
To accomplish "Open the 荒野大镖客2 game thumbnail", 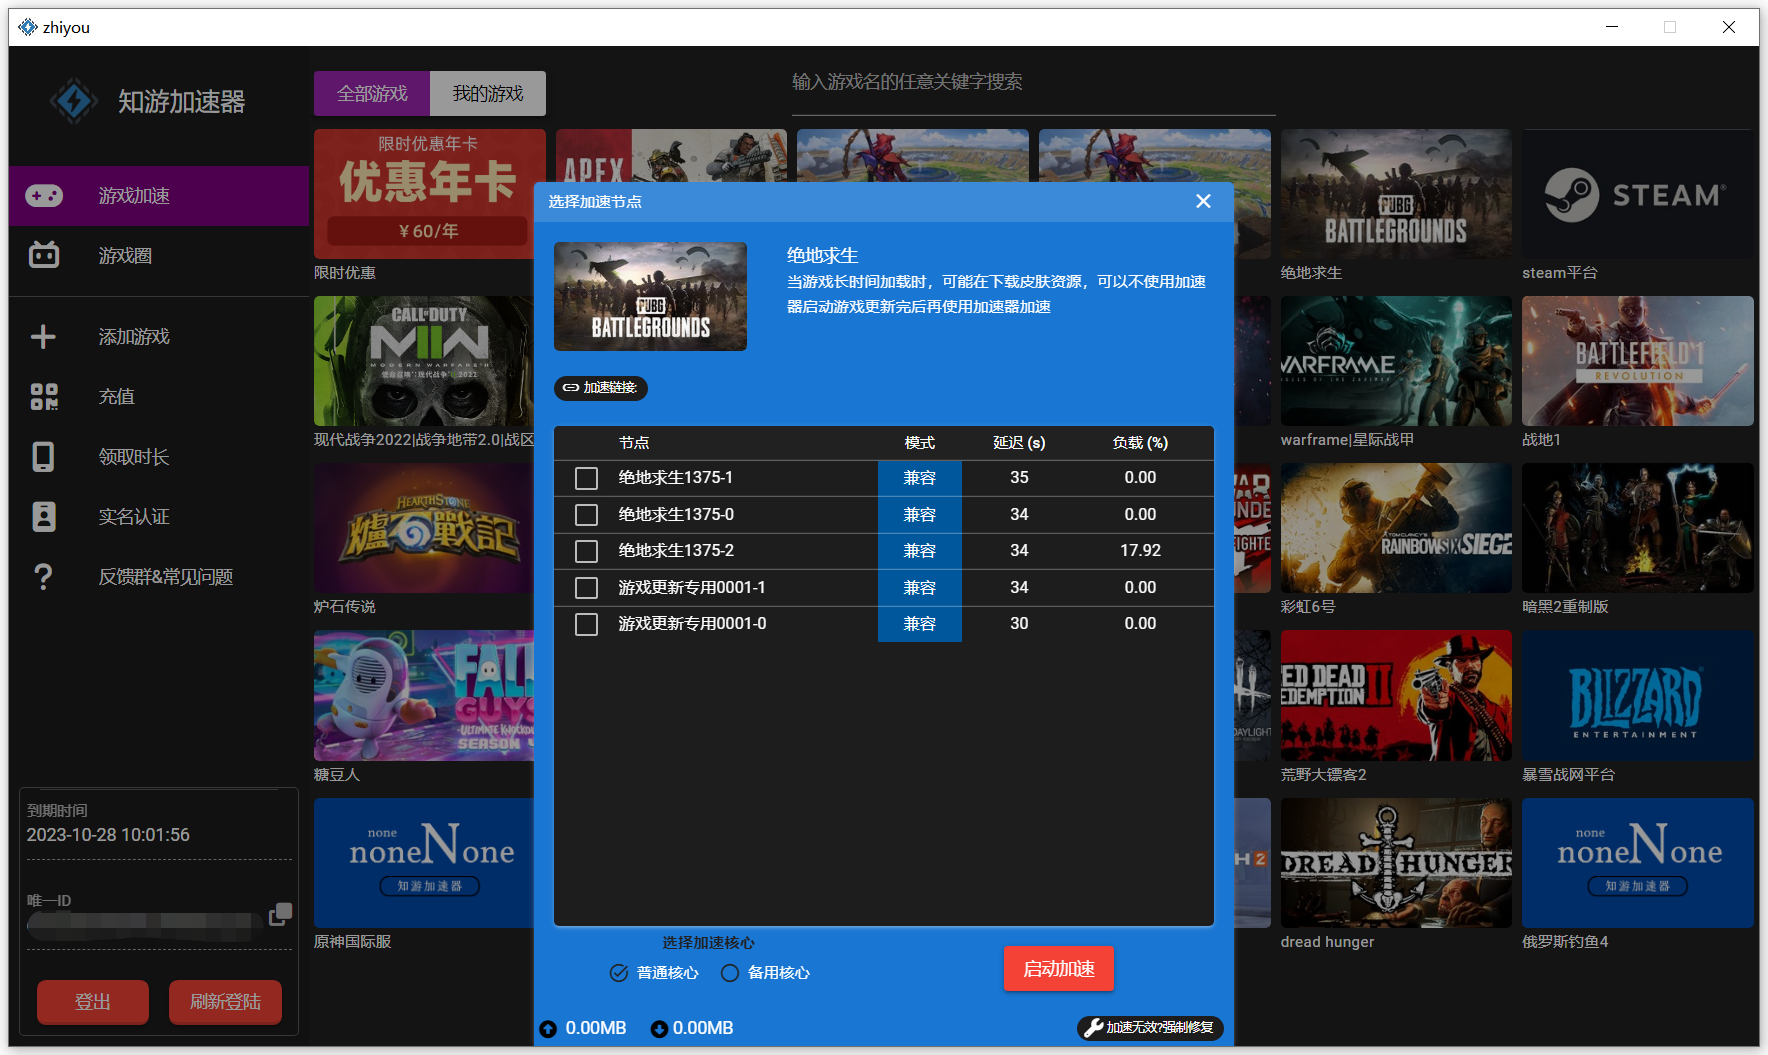I will [1396, 695].
